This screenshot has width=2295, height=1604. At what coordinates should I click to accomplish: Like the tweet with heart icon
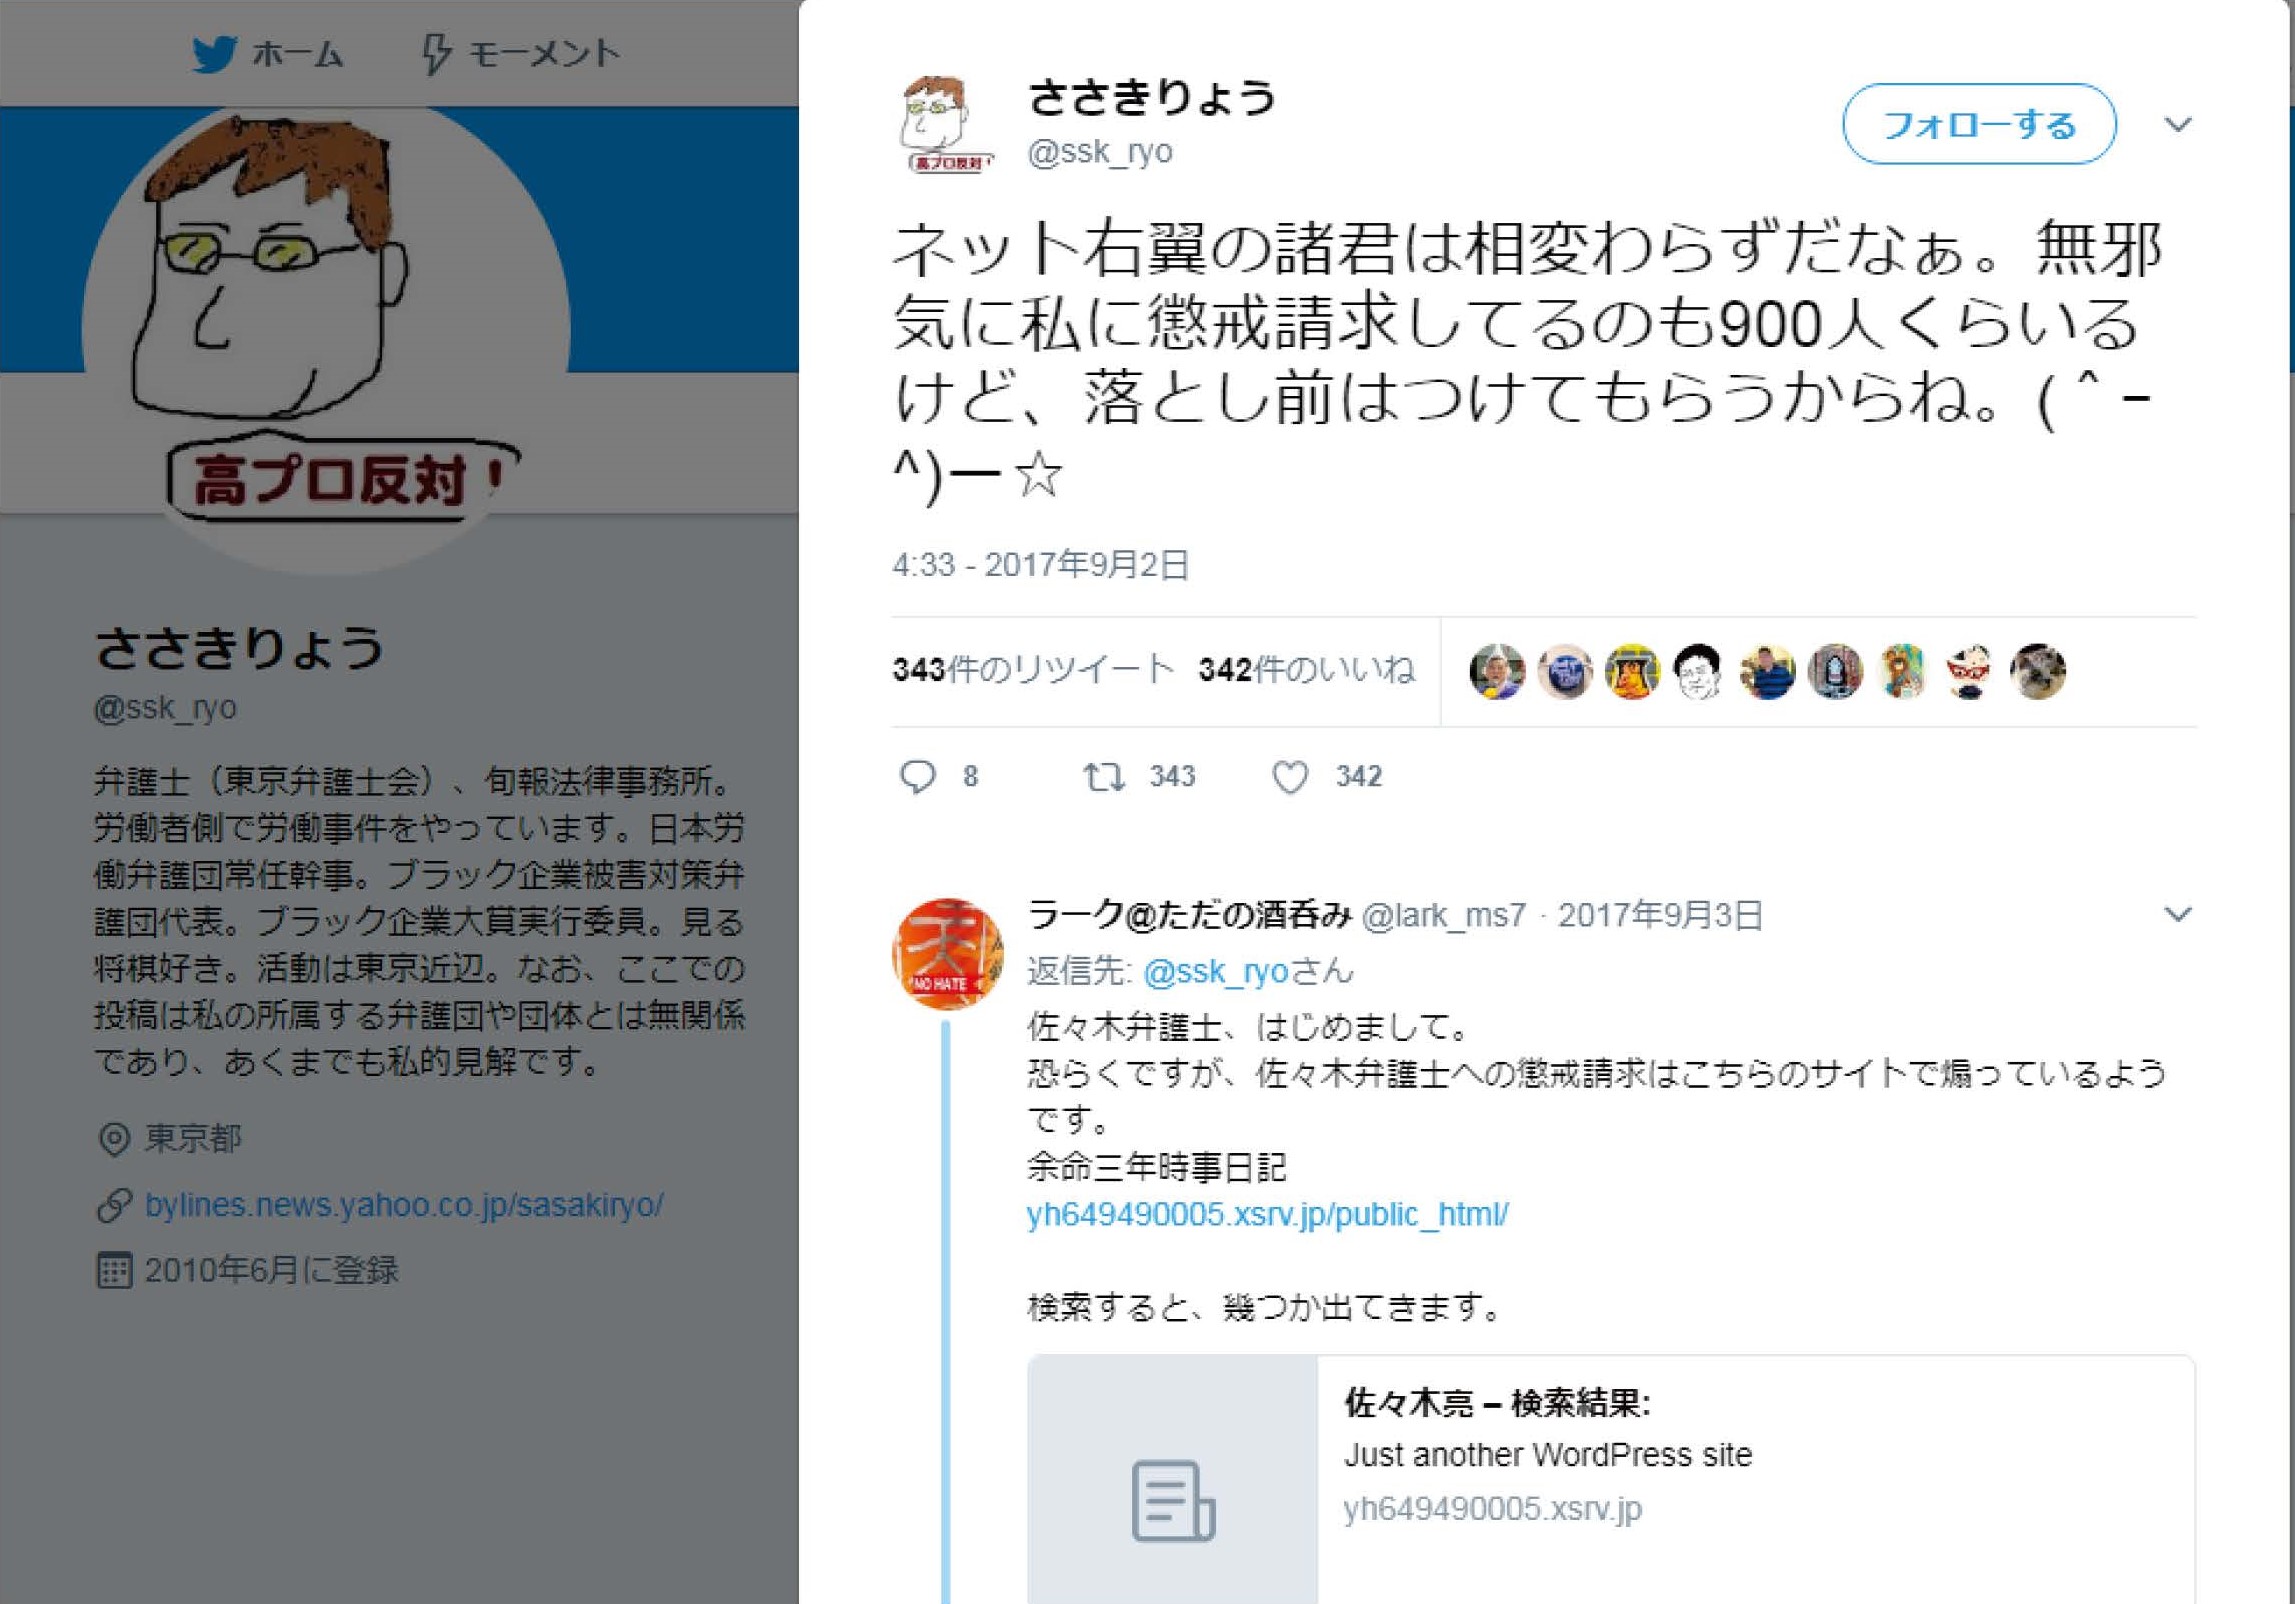click(1290, 777)
